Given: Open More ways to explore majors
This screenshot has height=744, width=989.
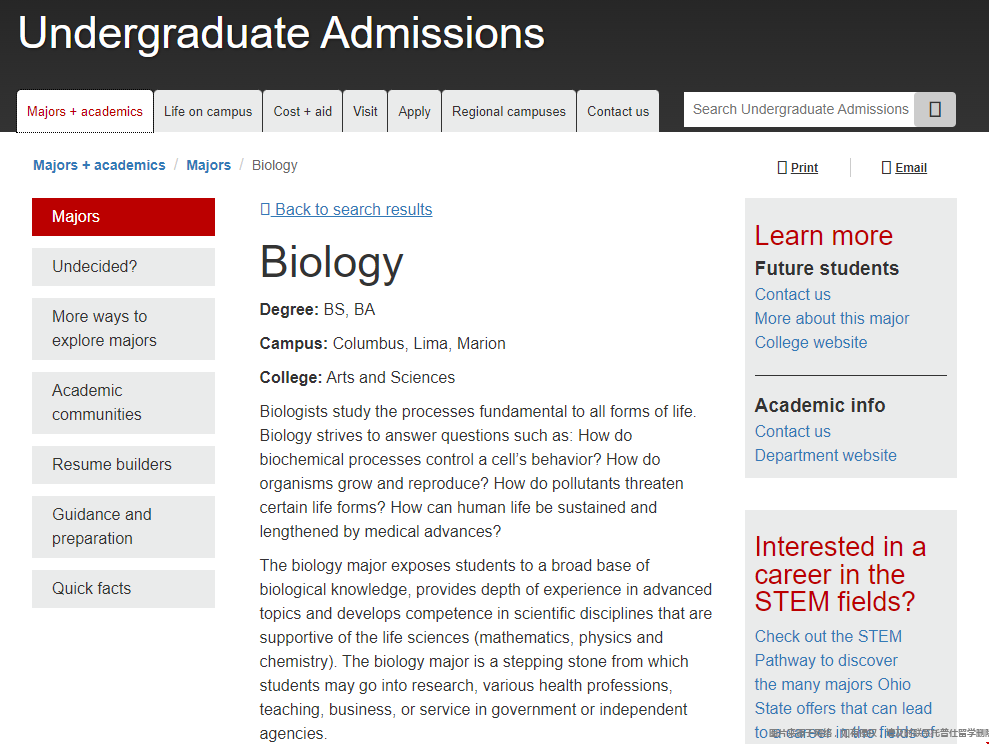Looking at the screenshot, I should 124,328.
